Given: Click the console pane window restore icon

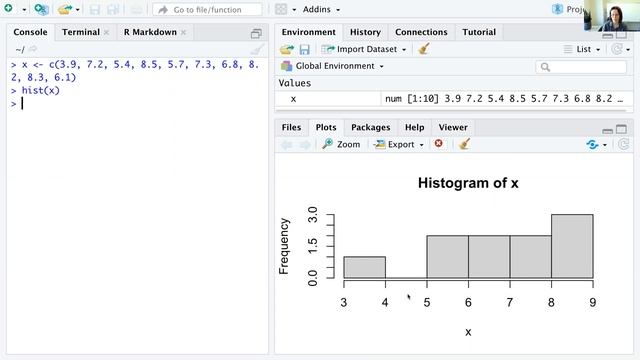Looking at the screenshot, I should pos(256,33).
